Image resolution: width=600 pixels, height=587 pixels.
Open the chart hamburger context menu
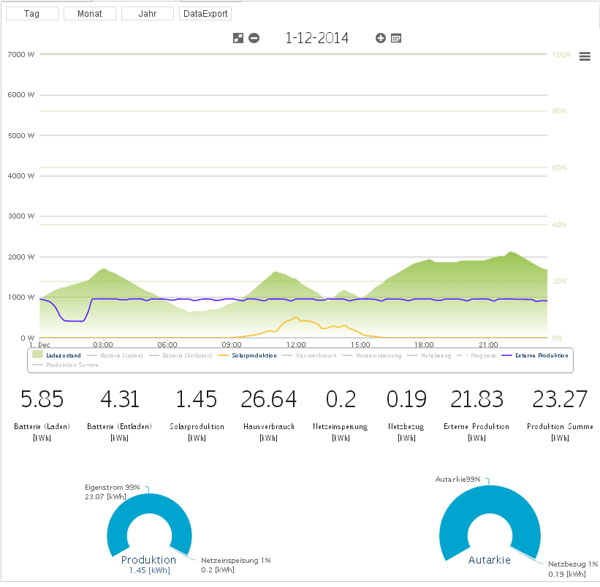tap(585, 57)
